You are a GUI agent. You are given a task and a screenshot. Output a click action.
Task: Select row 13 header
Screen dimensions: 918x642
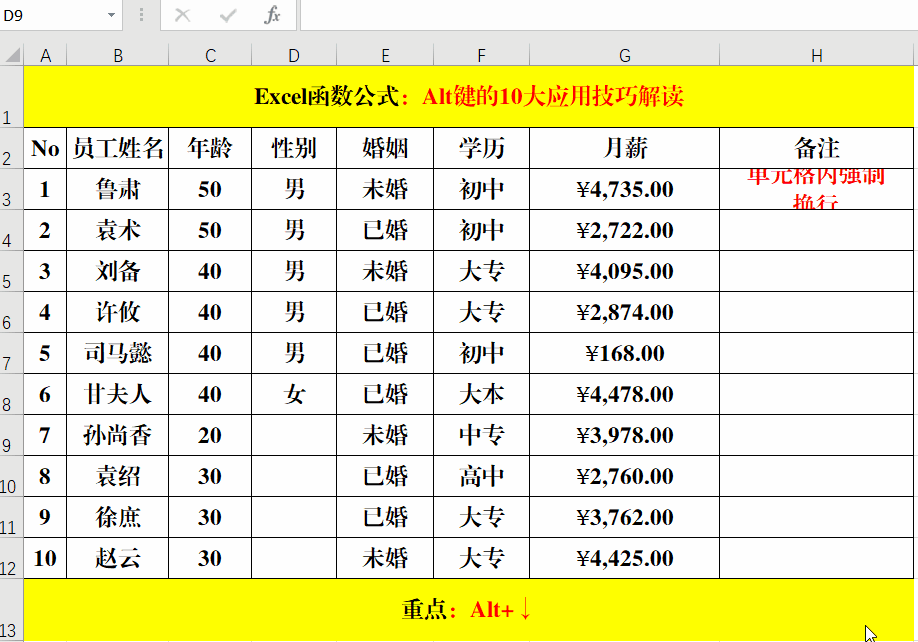click(x=12, y=610)
